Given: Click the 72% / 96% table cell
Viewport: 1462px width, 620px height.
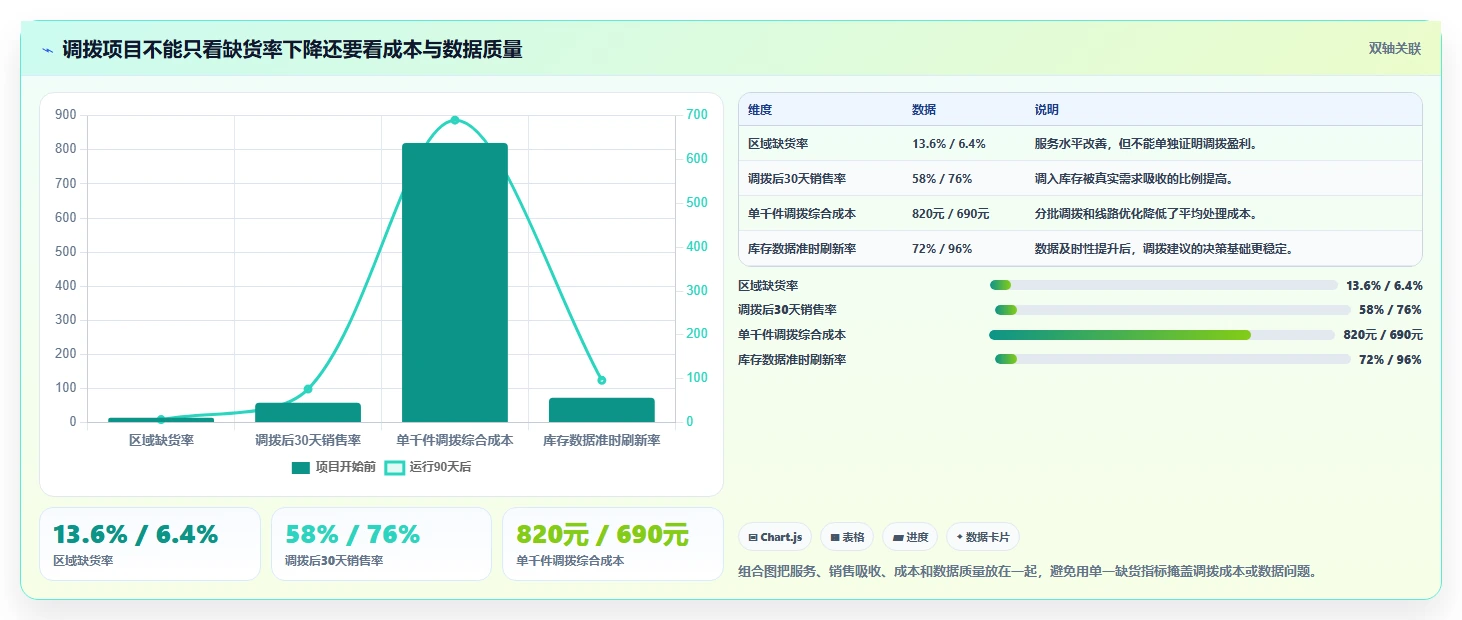Looking at the screenshot, I should (x=942, y=249).
